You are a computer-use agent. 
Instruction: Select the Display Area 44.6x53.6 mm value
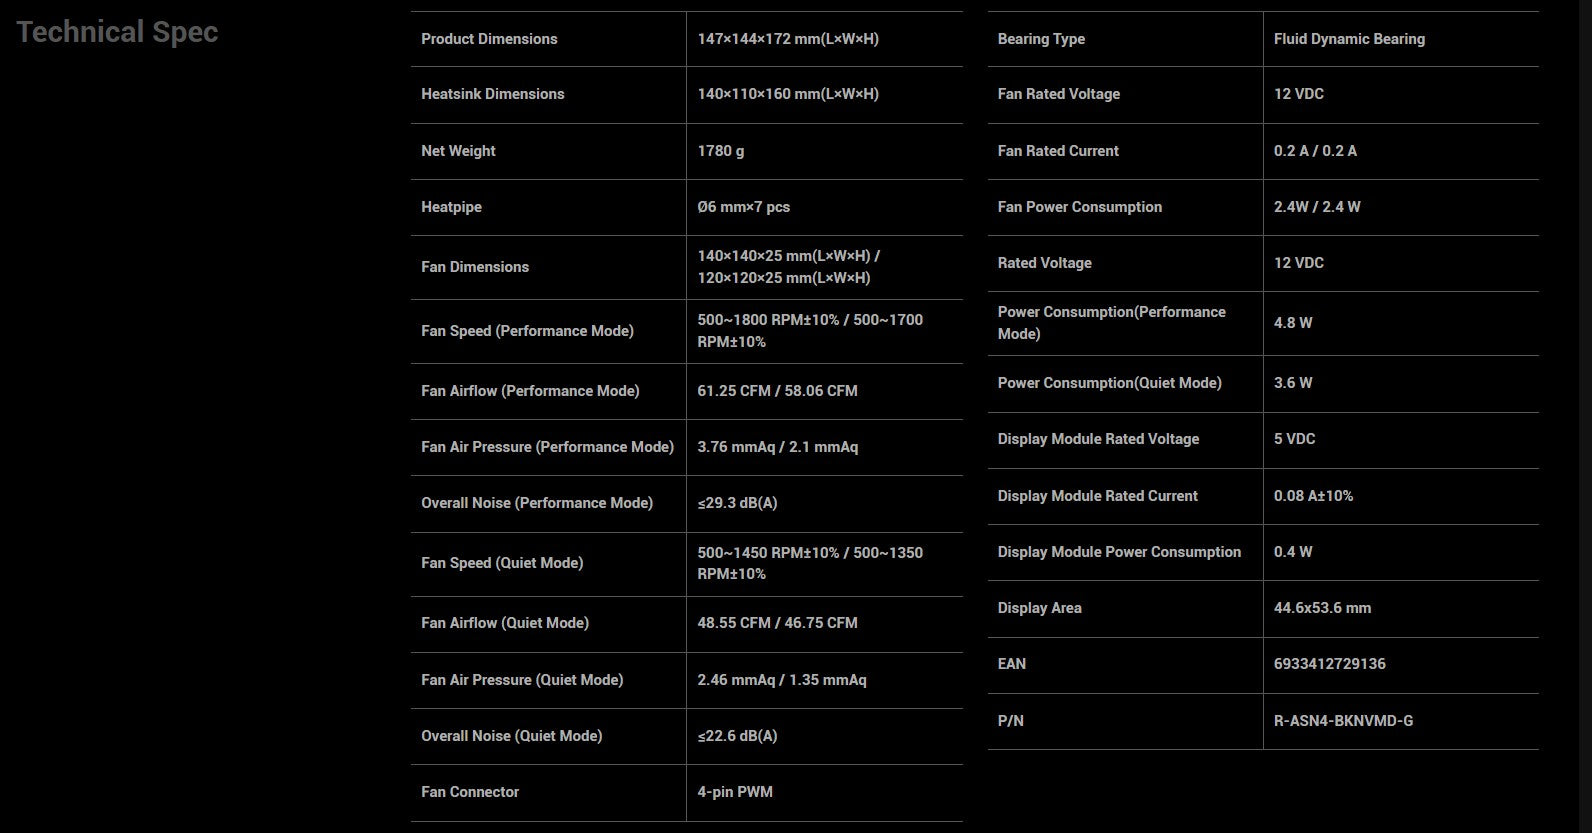[x=1322, y=608]
